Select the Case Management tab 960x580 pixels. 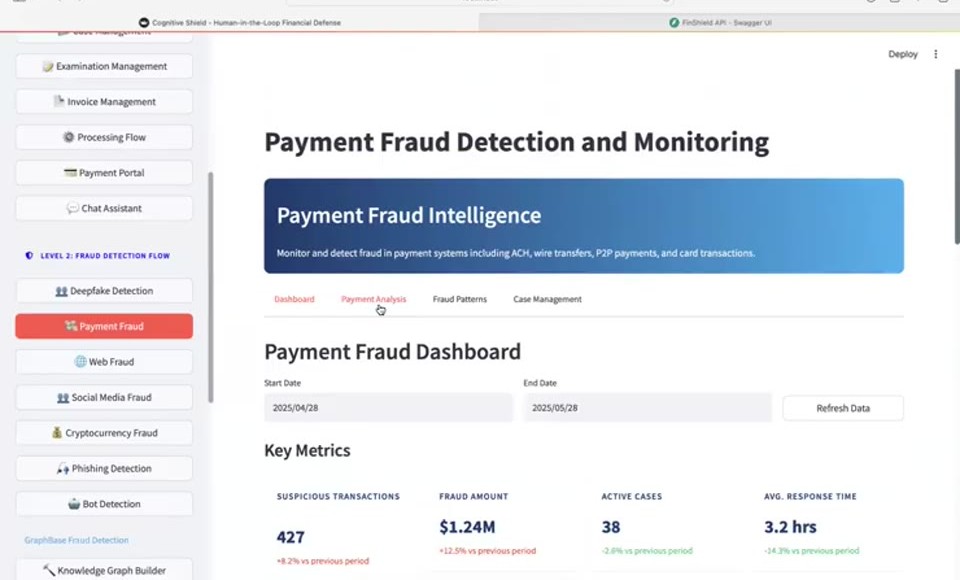click(547, 299)
